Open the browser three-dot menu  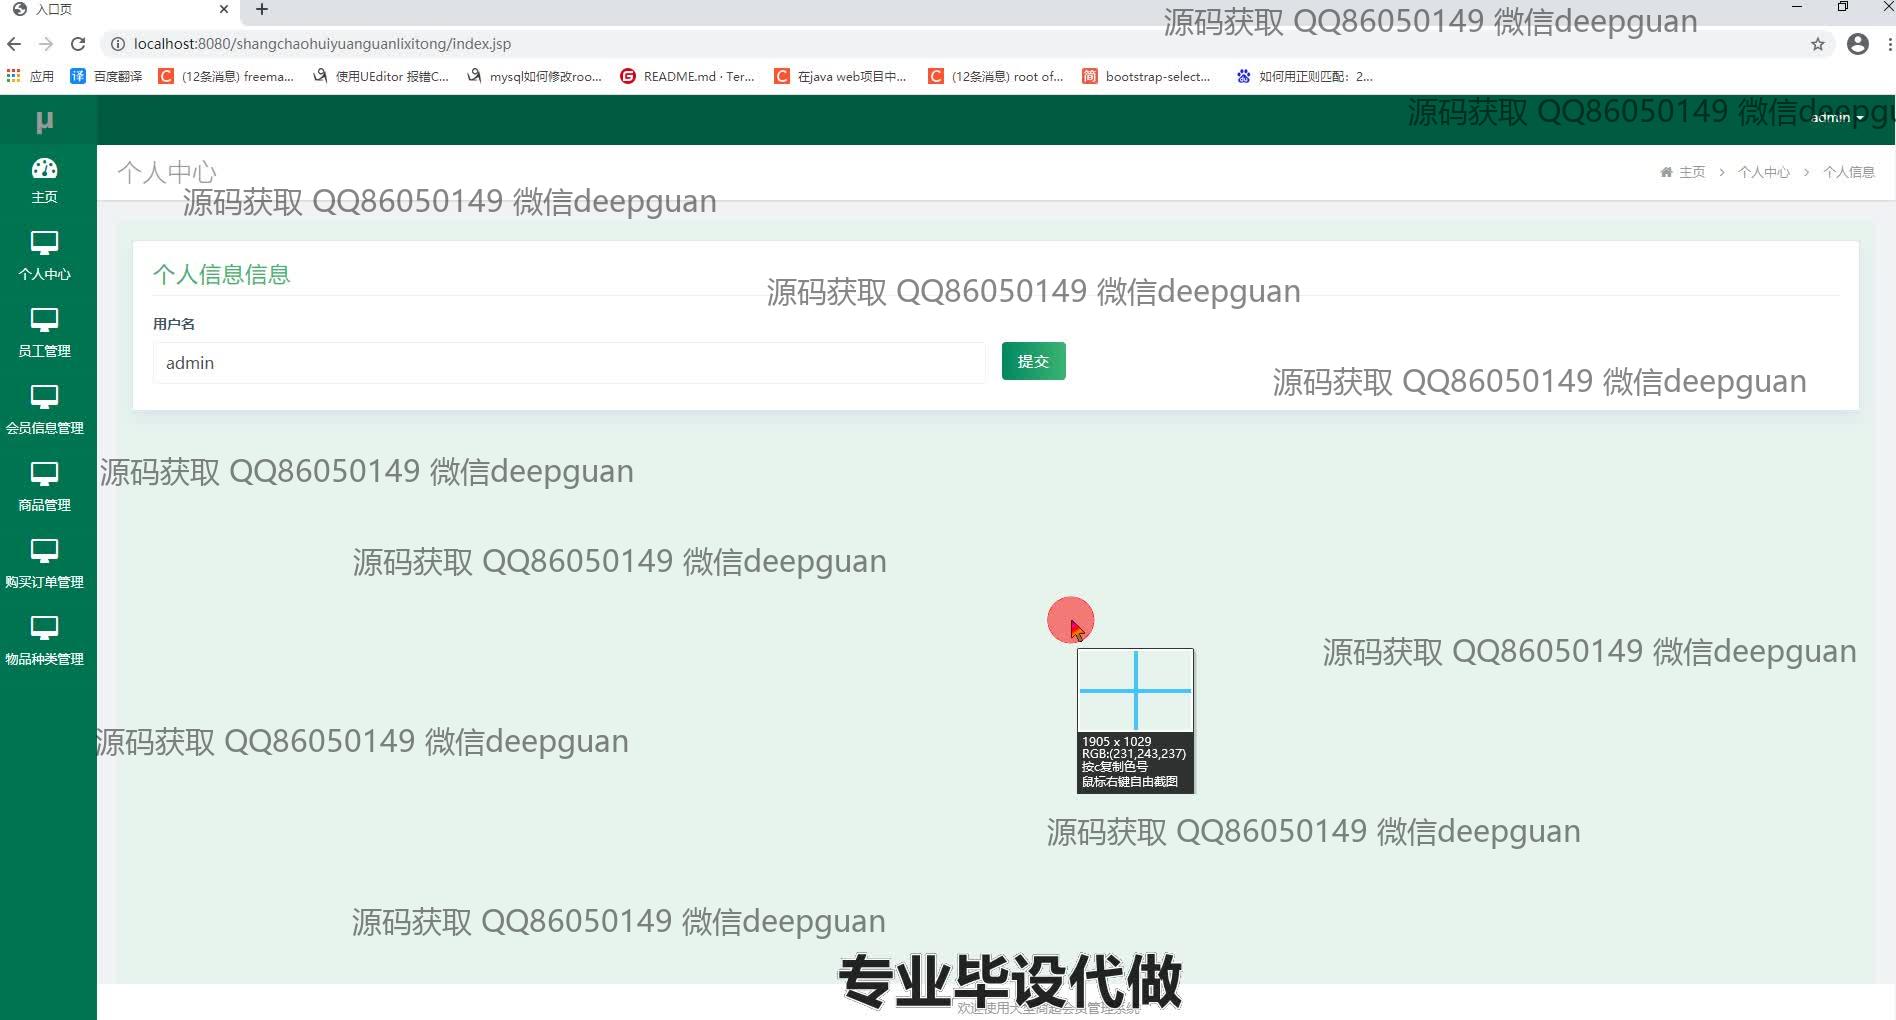click(1889, 44)
